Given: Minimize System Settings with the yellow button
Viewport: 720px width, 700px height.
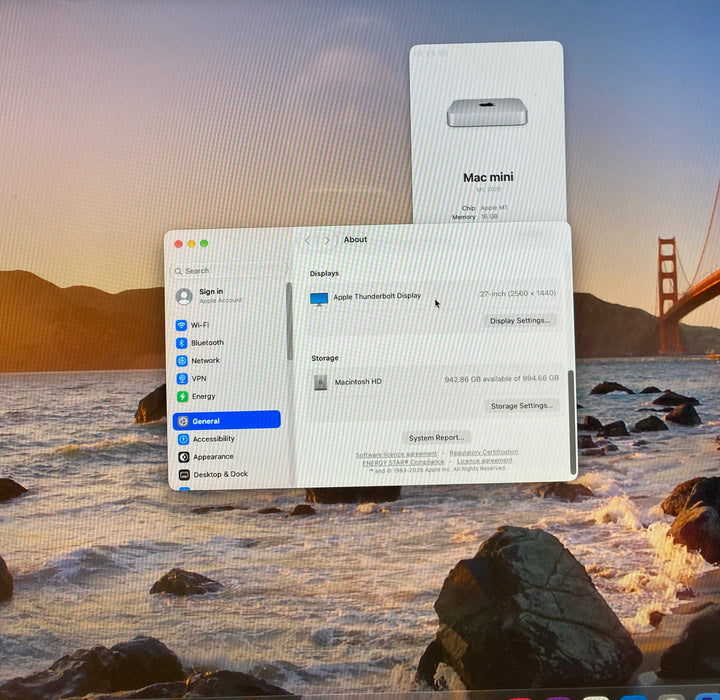Looking at the screenshot, I should (191, 243).
